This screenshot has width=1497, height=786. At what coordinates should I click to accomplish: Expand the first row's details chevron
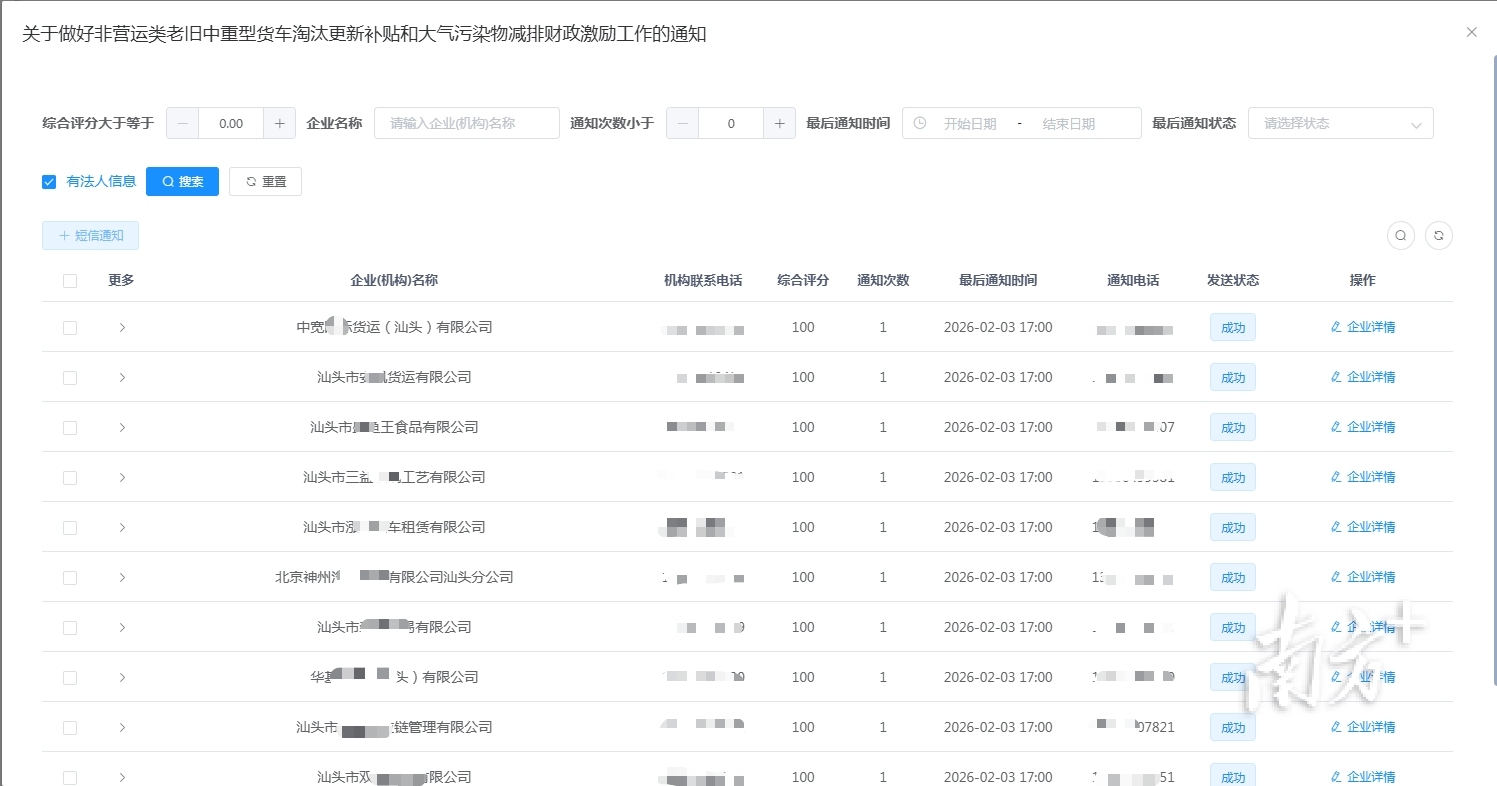click(122, 327)
